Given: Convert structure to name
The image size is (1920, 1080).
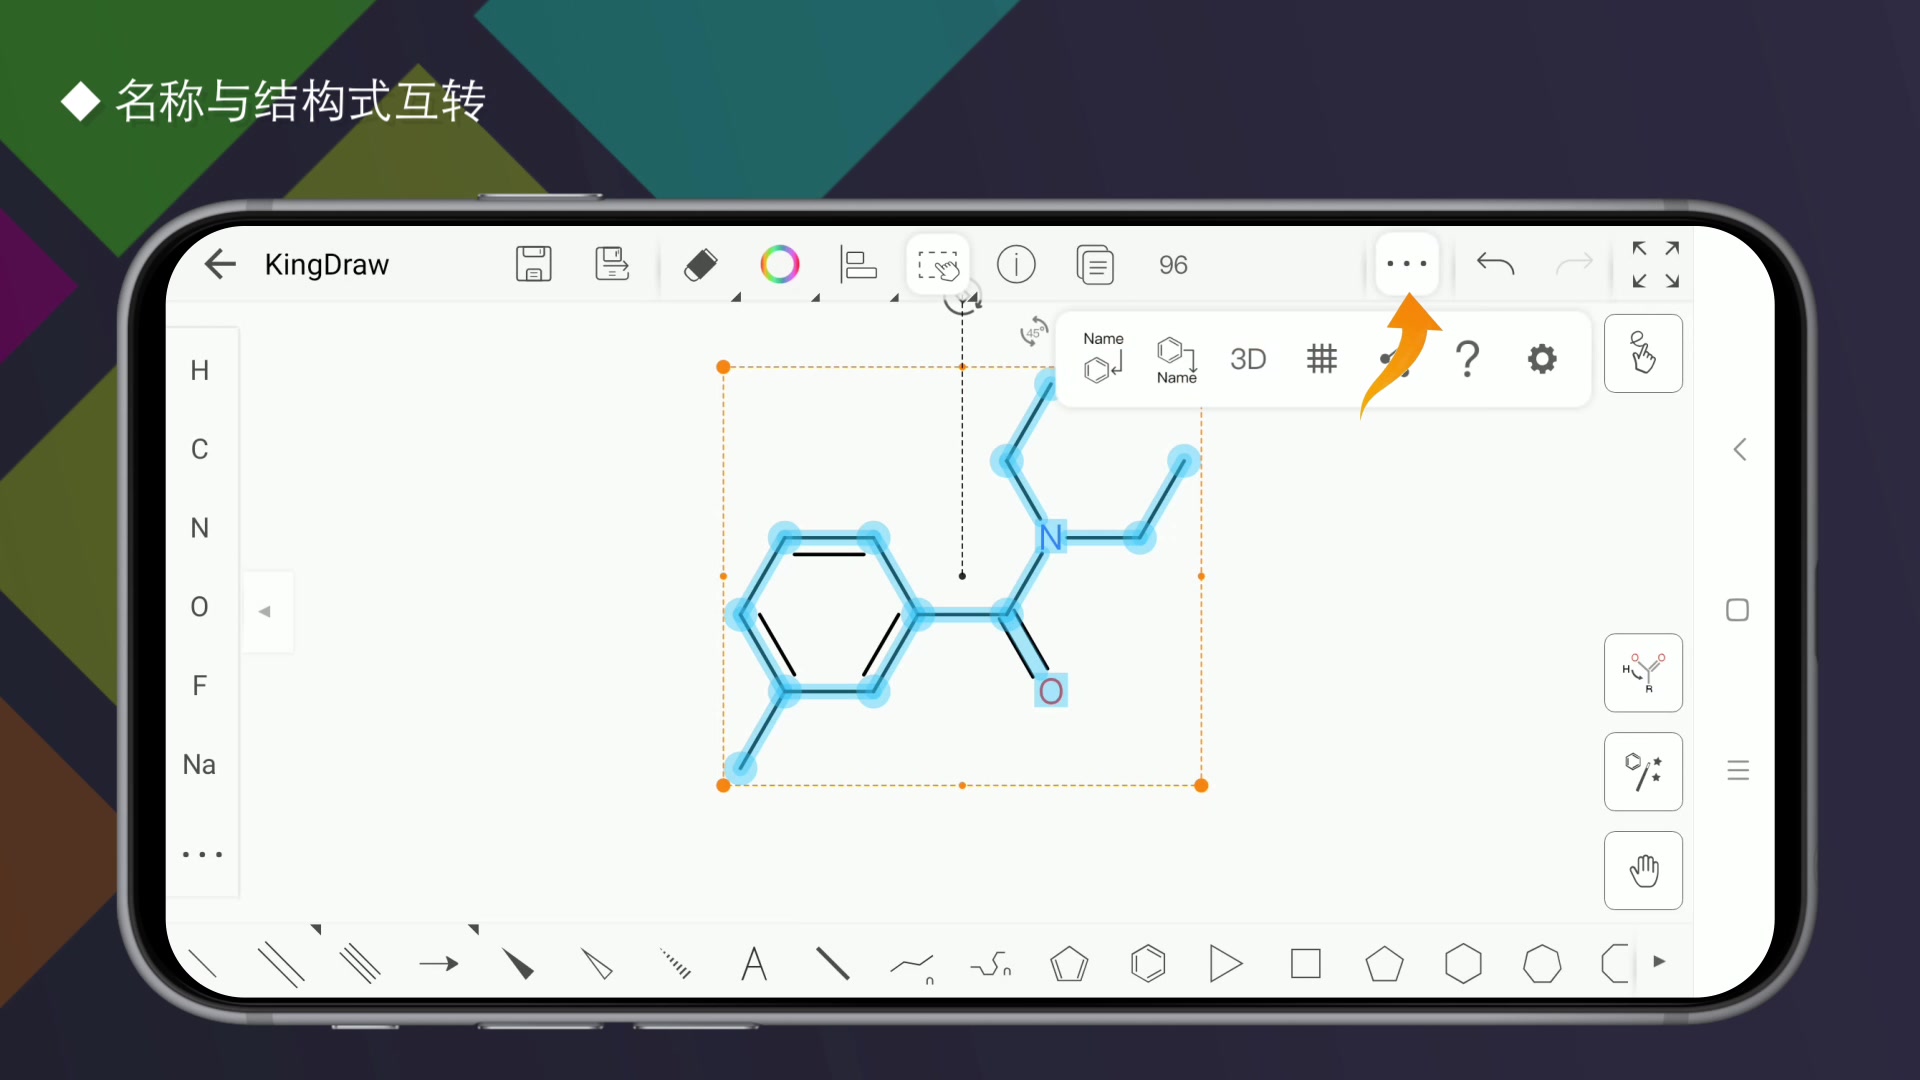Looking at the screenshot, I should (x=1176, y=358).
